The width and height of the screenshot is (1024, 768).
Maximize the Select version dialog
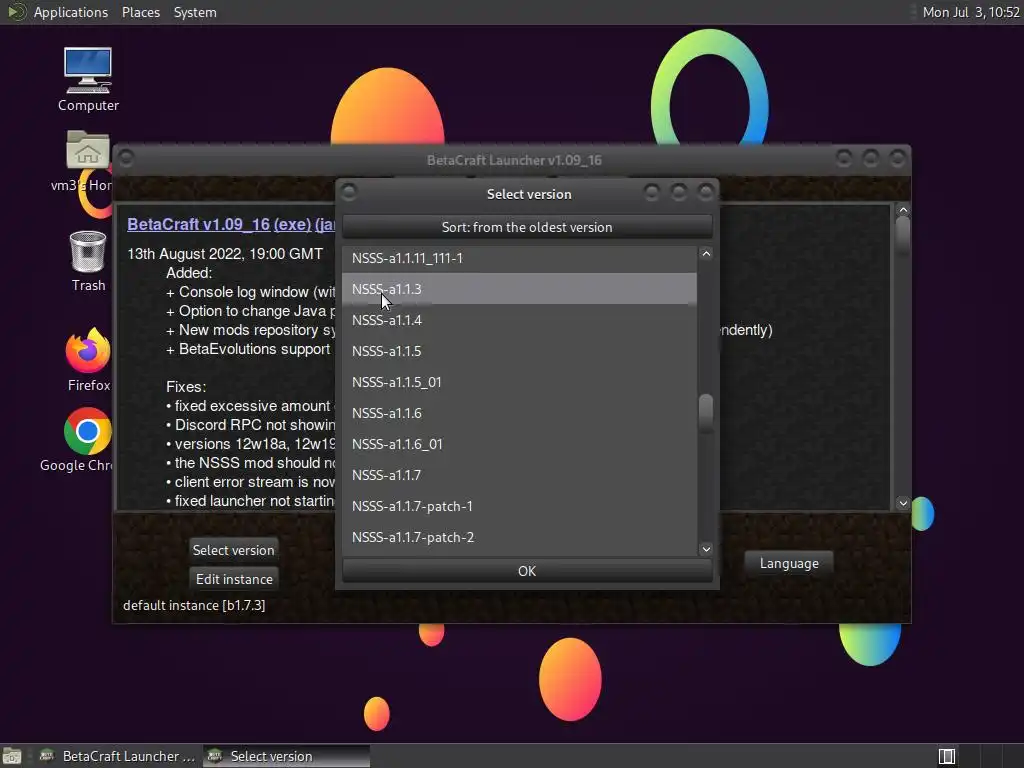[679, 192]
